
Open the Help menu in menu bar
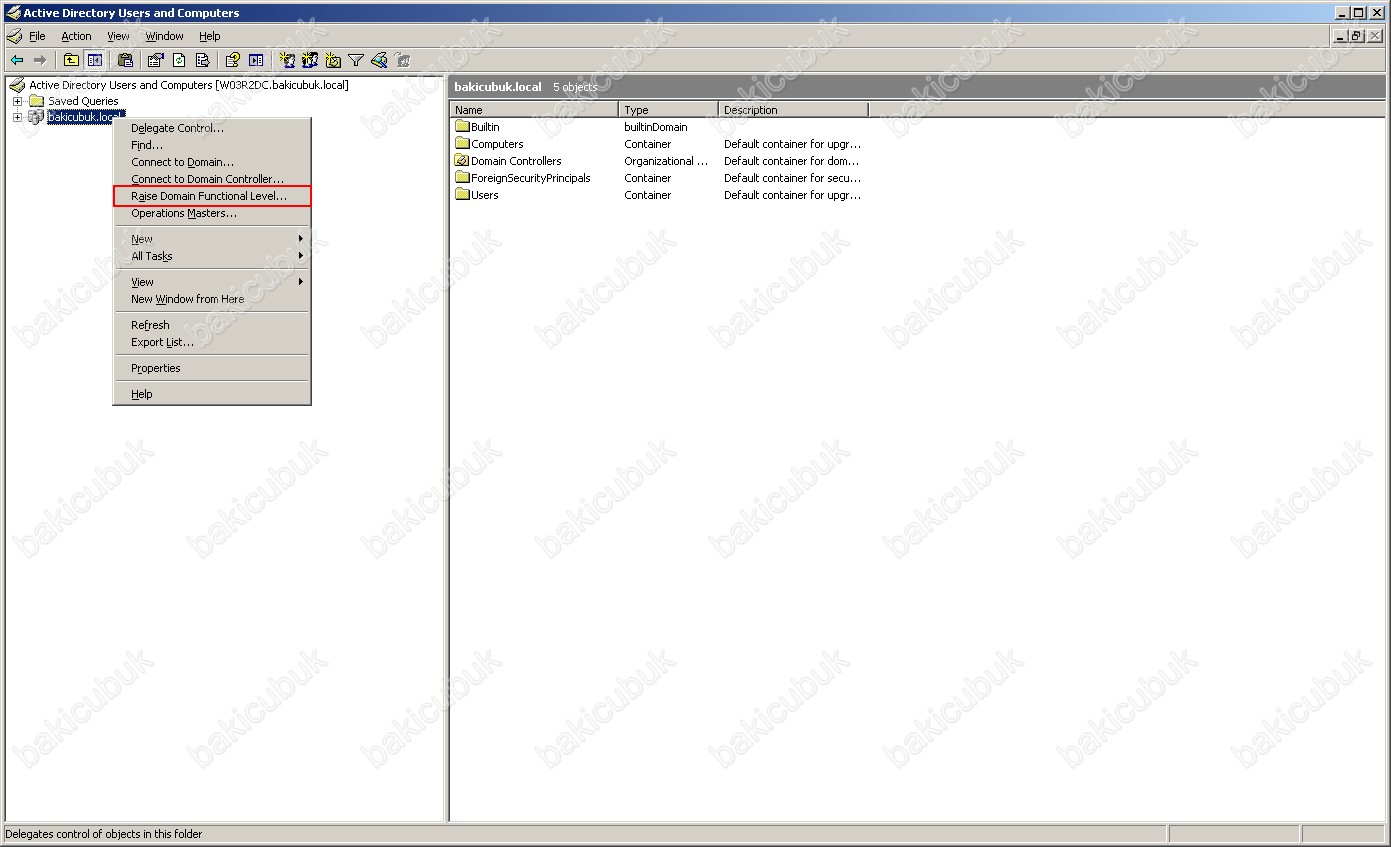pos(210,36)
